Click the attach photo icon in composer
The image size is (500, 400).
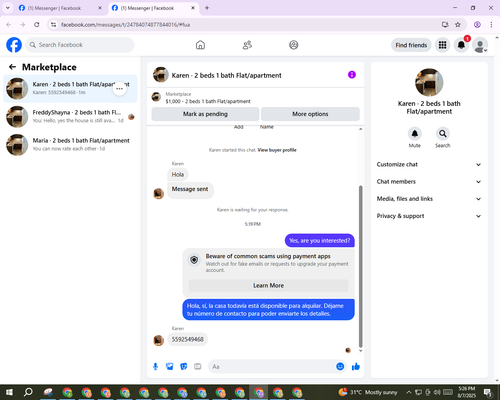pyautogui.click(x=170, y=367)
